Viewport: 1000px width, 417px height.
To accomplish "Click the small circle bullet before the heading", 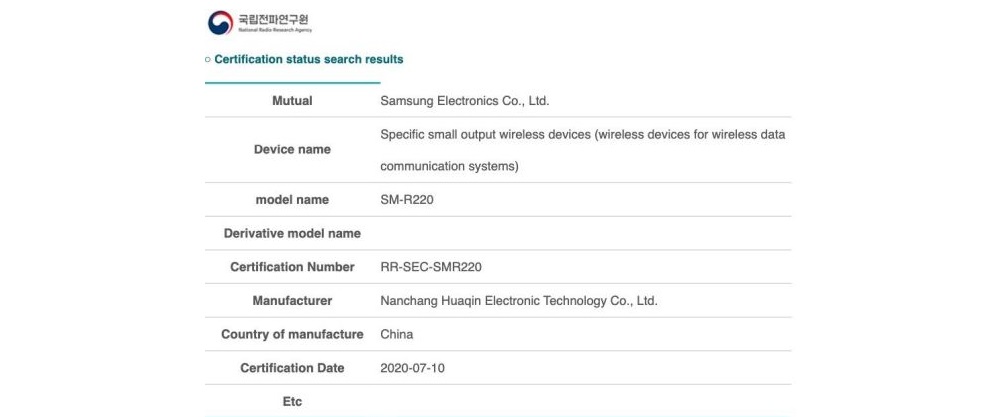I will coord(208,60).
